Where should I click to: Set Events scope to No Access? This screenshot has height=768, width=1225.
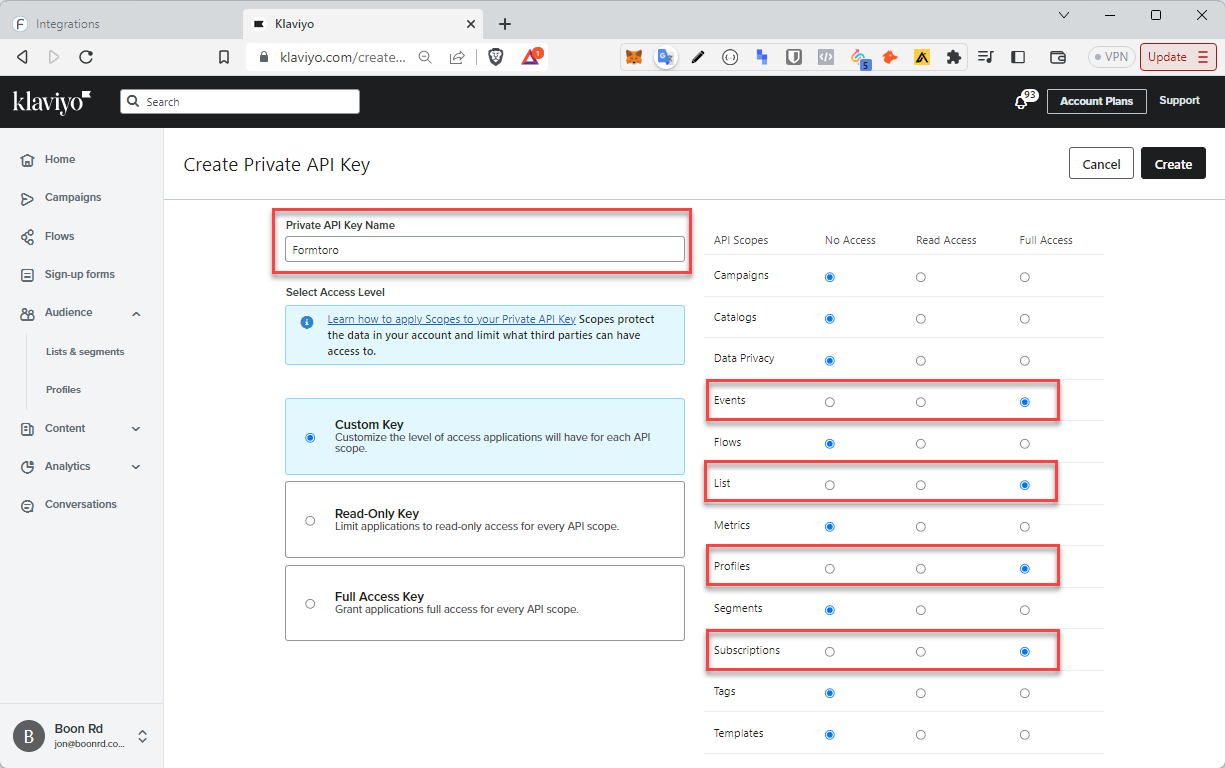click(x=829, y=402)
